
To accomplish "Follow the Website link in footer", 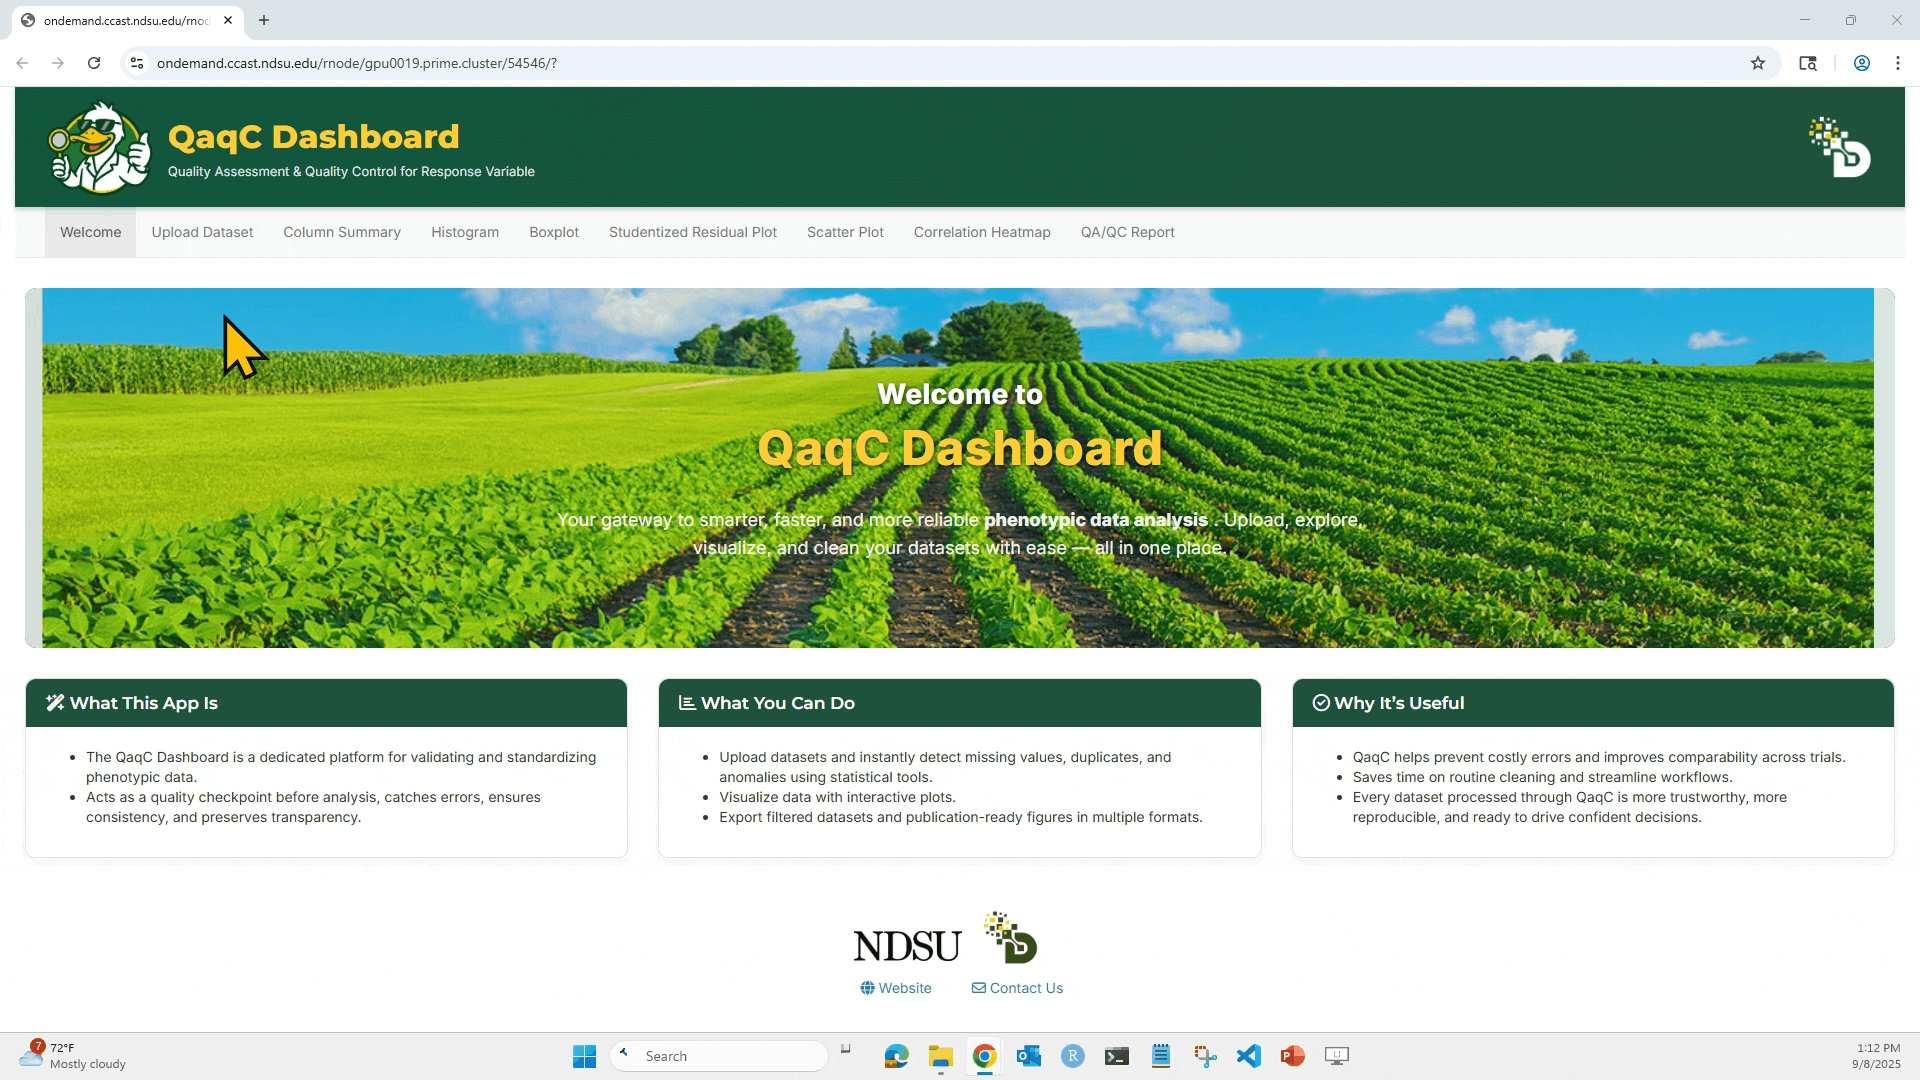I will click(896, 988).
